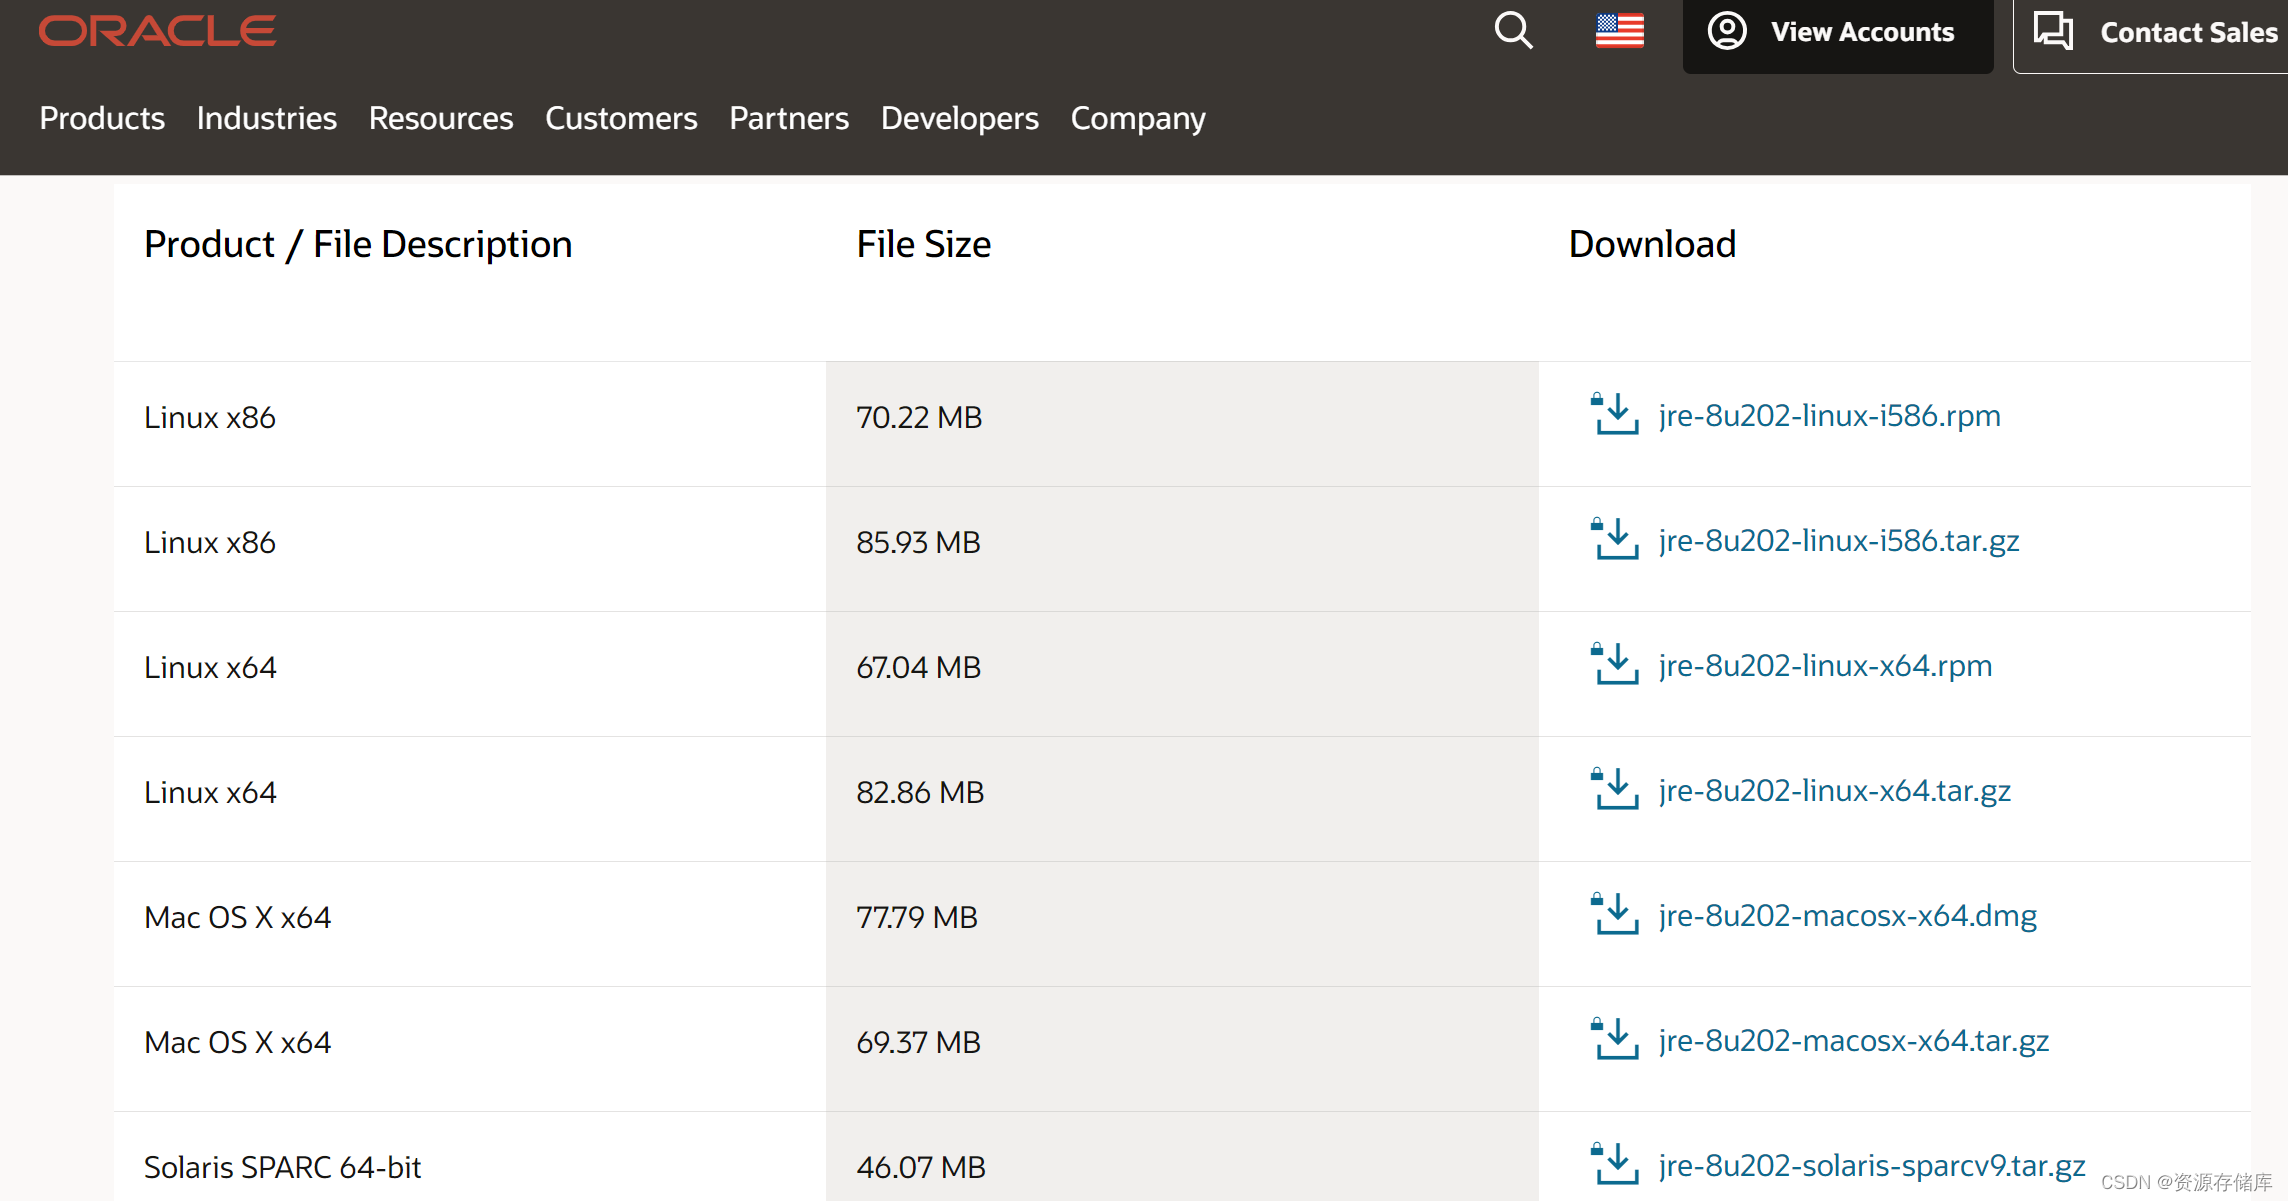This screenshot has width=2288, height=1201.
Task: Open the Partners navigation item
Action: (788, 118)
